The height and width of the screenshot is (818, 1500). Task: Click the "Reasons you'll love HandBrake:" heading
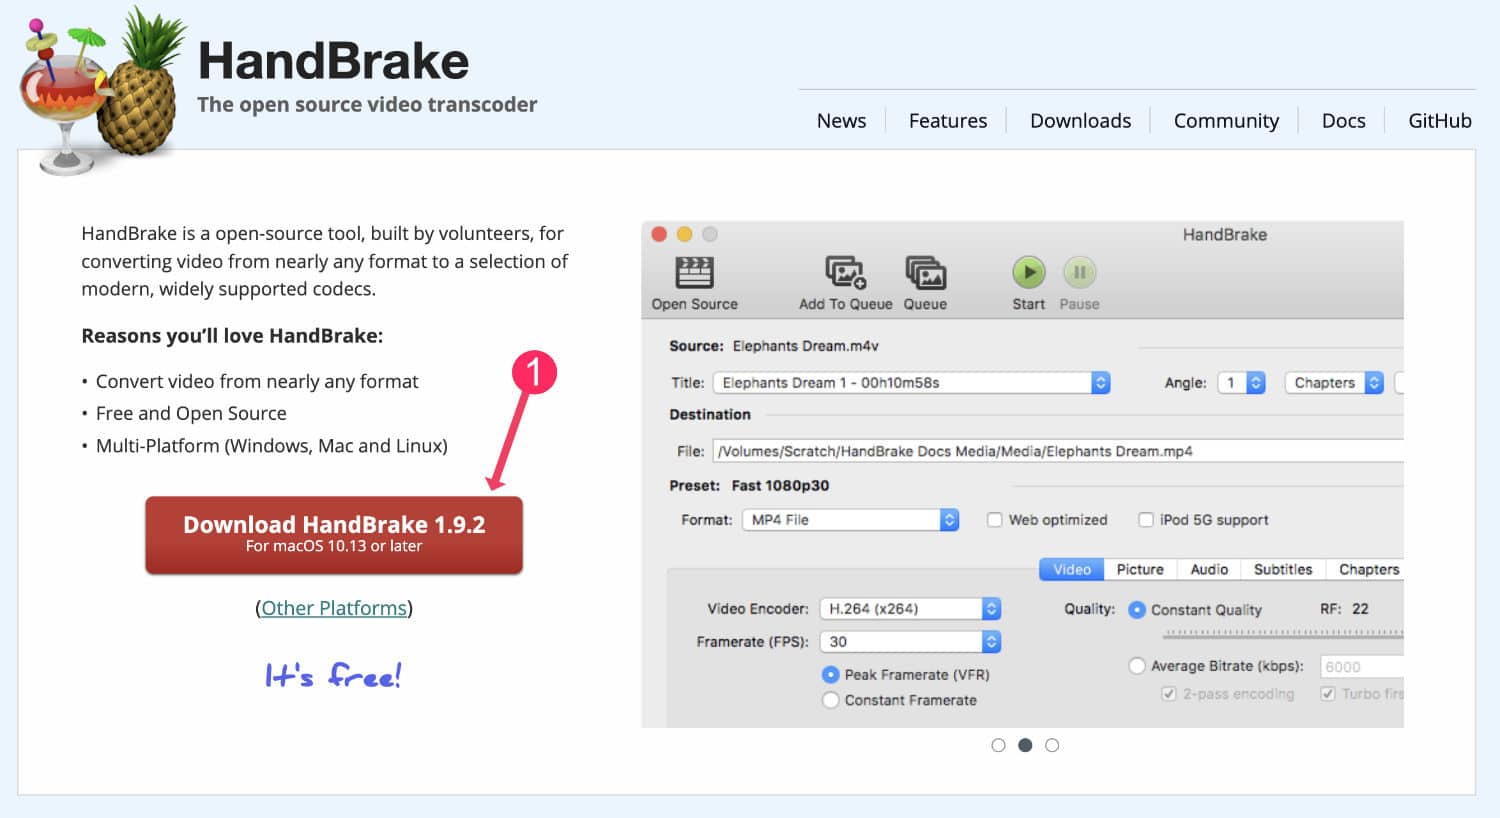coord(232,336)
